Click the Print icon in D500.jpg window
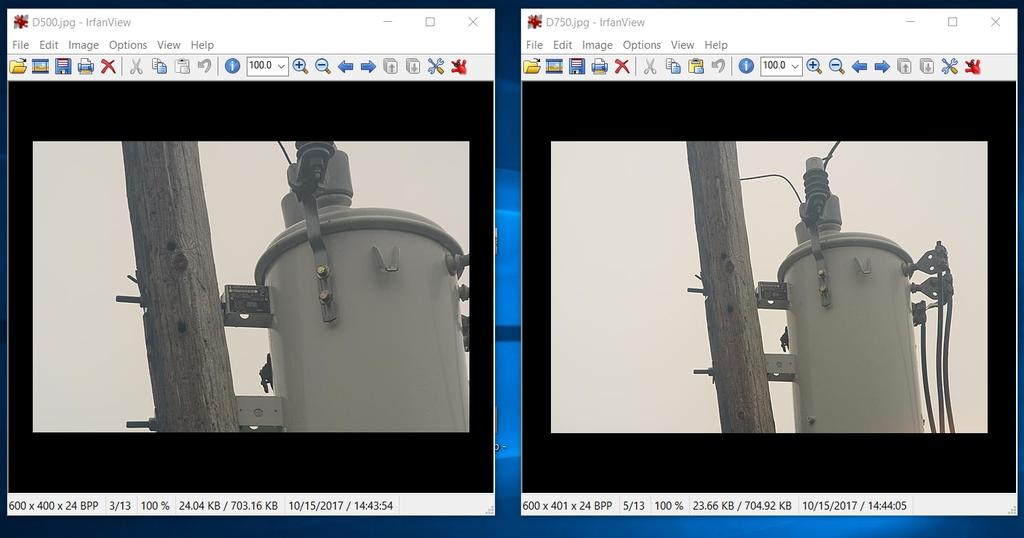Image resolution: width=1024 pixels, height=538 pixels. tap(86, 67)
